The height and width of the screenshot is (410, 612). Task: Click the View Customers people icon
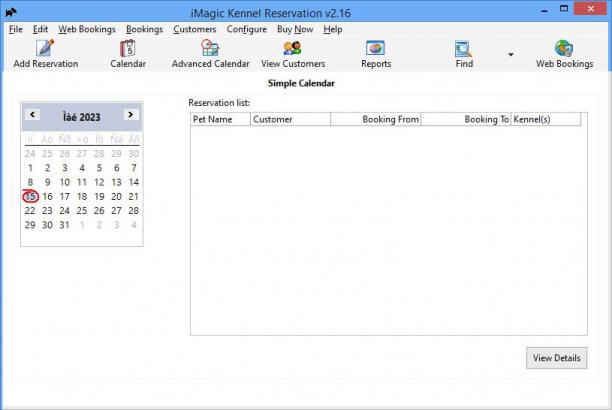pyautogui.click(x=293, y=48)
